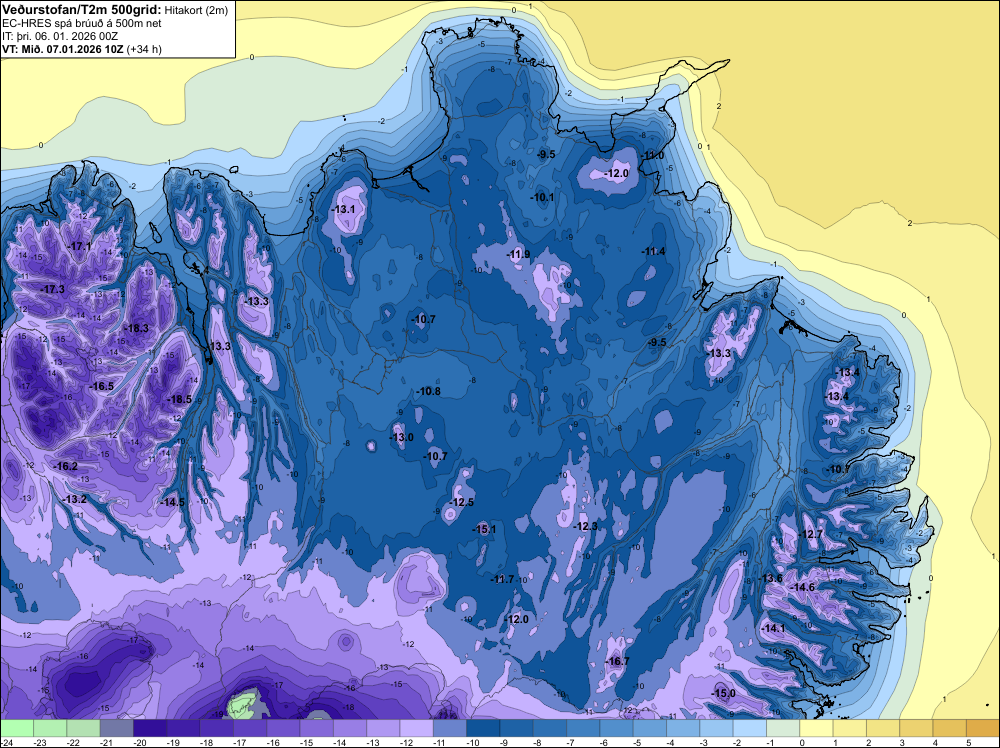This screenshot has height=748, width=1000.
Task: Click the -16.5 temperature value
Action: point(103,386)
